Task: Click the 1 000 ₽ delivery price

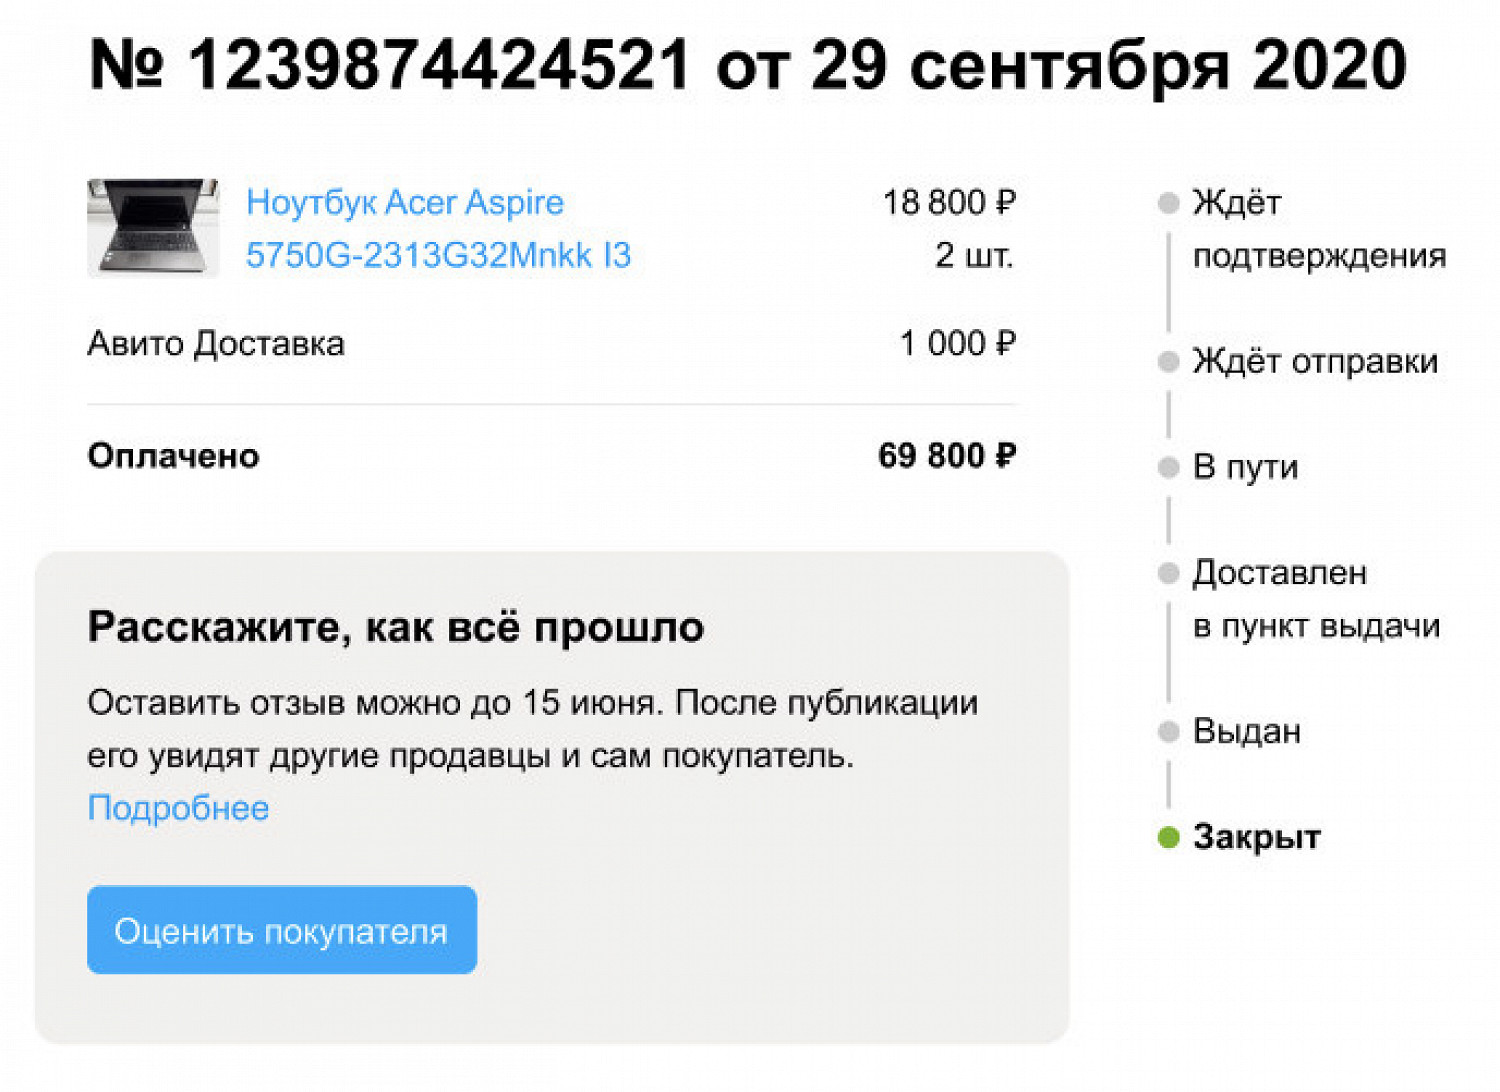Action: coord(957,344)
